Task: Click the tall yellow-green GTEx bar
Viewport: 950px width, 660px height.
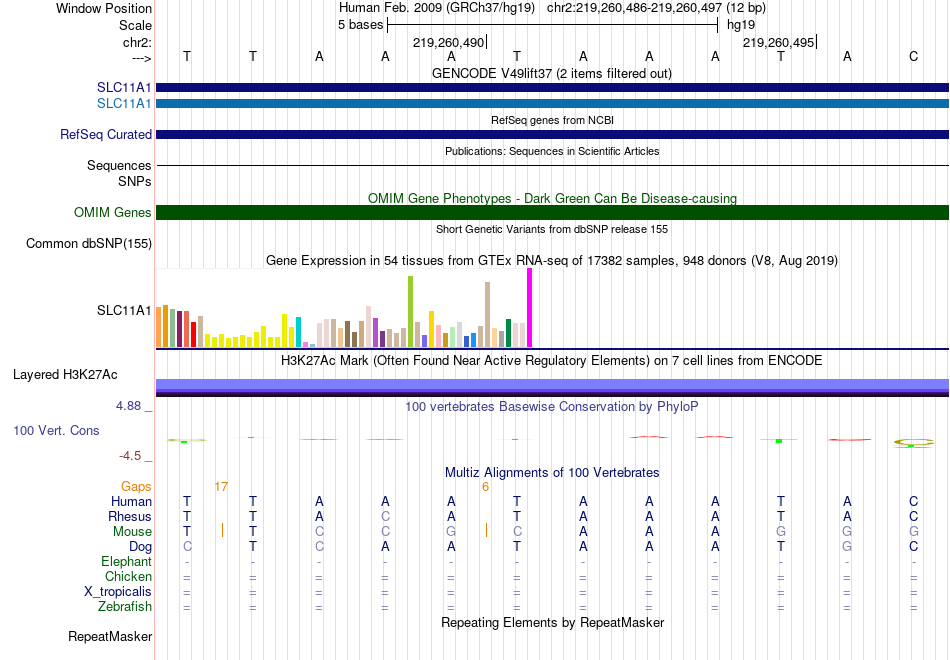Action: pyautogui.click(x=410, y=312)
